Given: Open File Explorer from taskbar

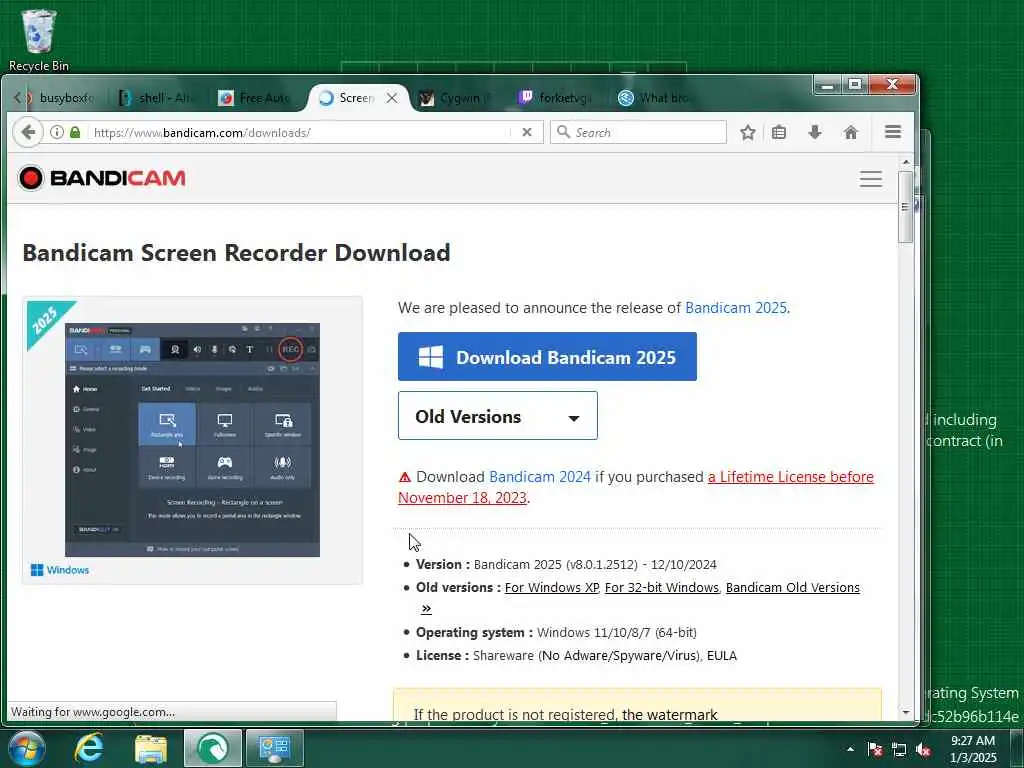Looking at the screenshot, I should pos(151,749).
